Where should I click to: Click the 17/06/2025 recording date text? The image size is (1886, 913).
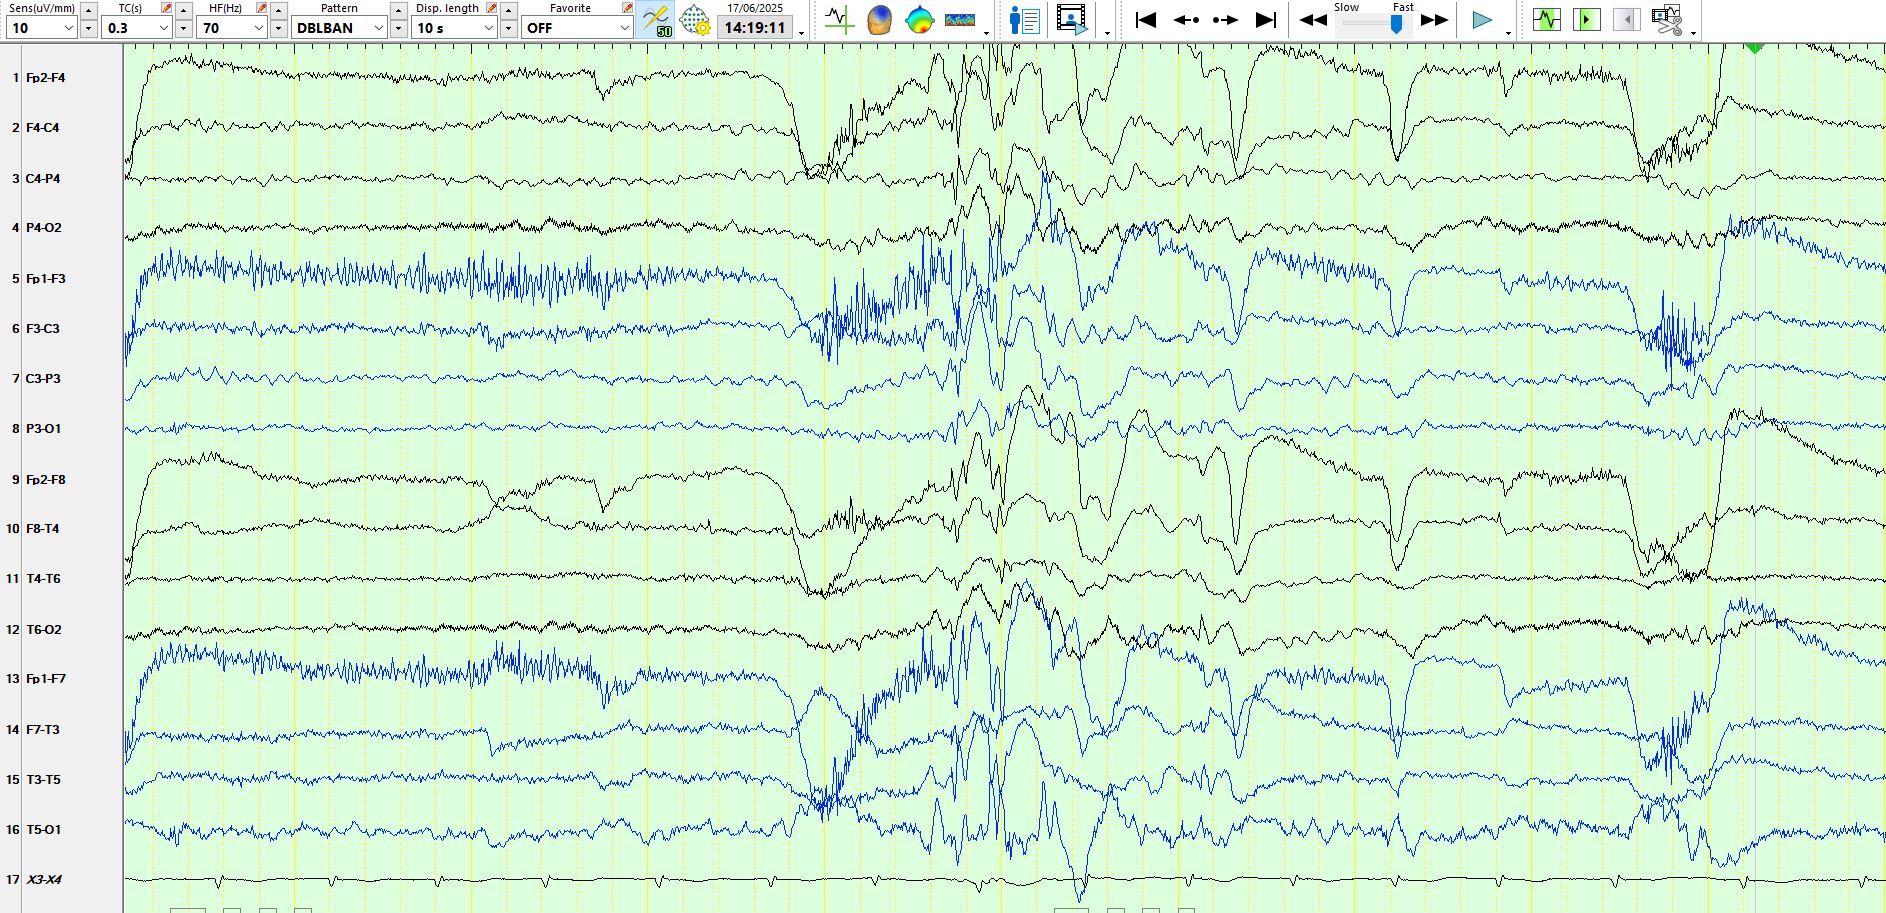(755, 8)
